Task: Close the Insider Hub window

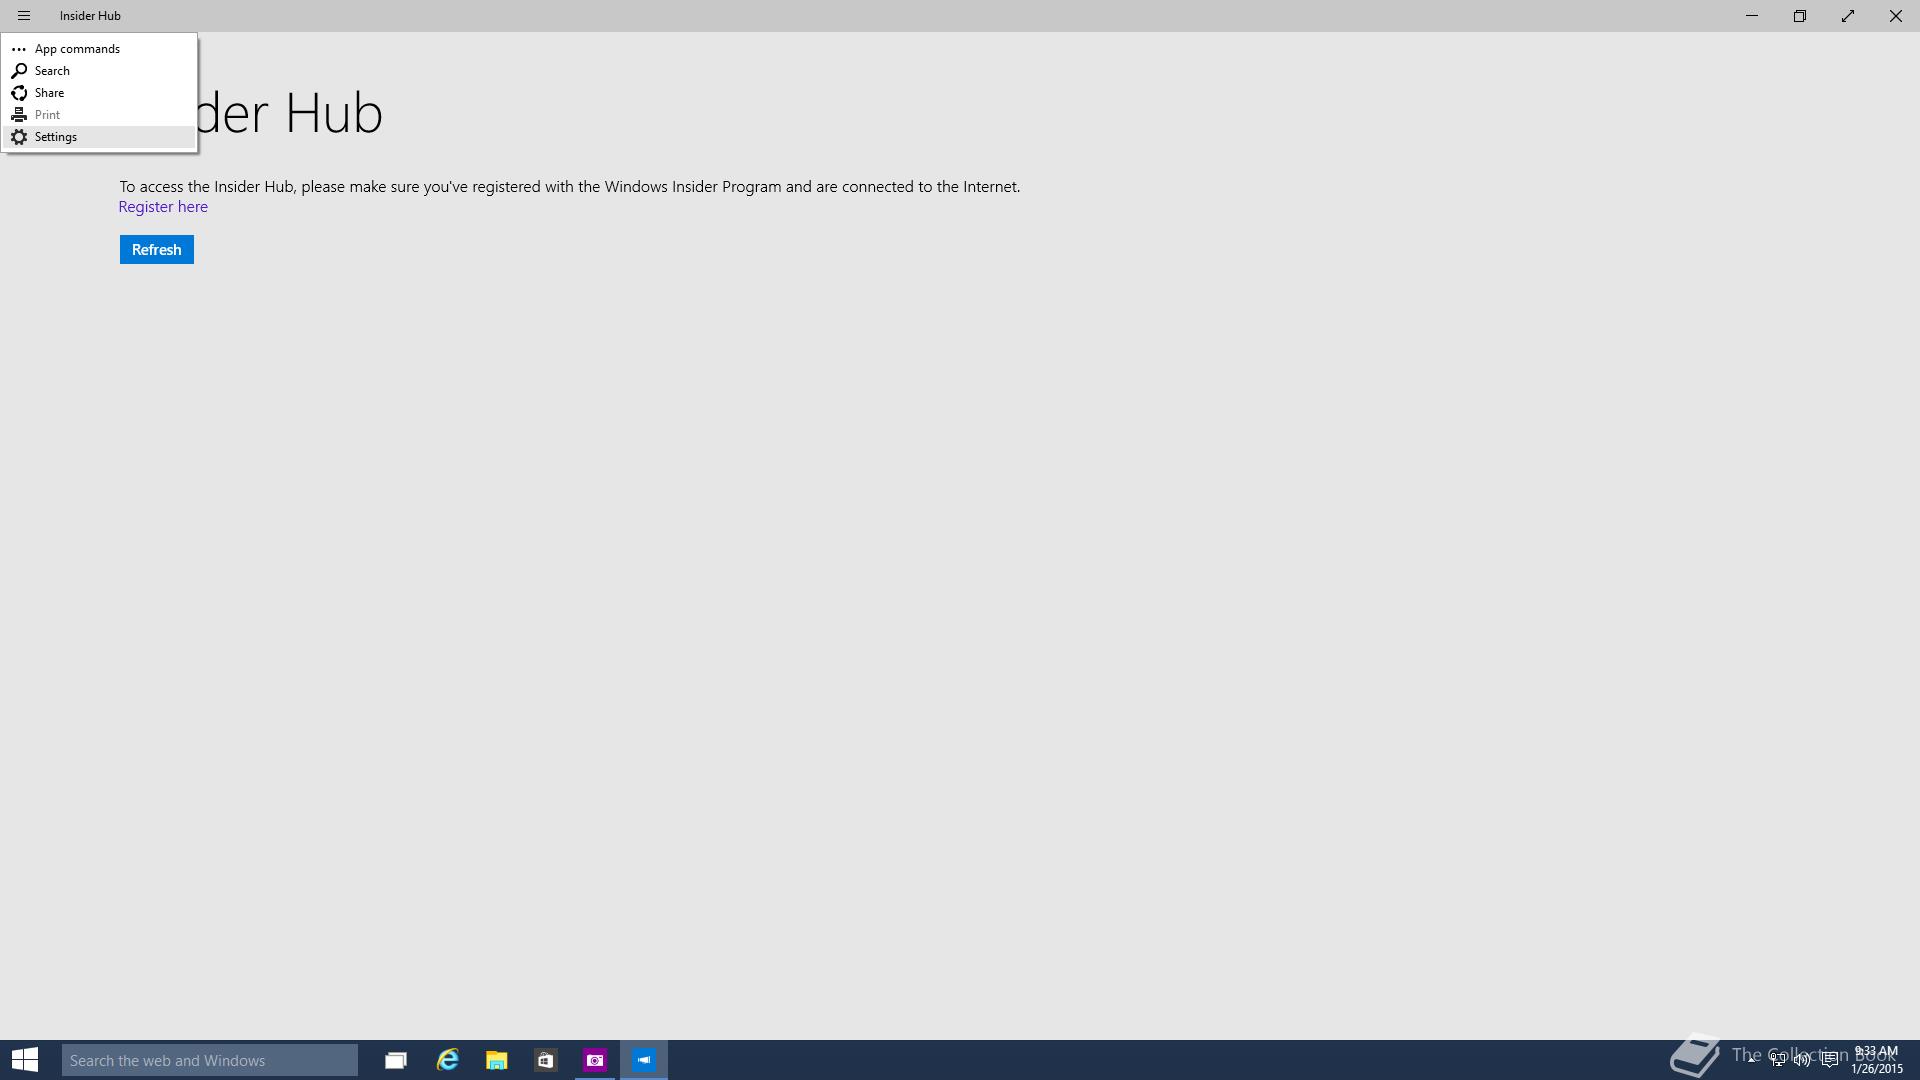Action: click(1896, 16)
